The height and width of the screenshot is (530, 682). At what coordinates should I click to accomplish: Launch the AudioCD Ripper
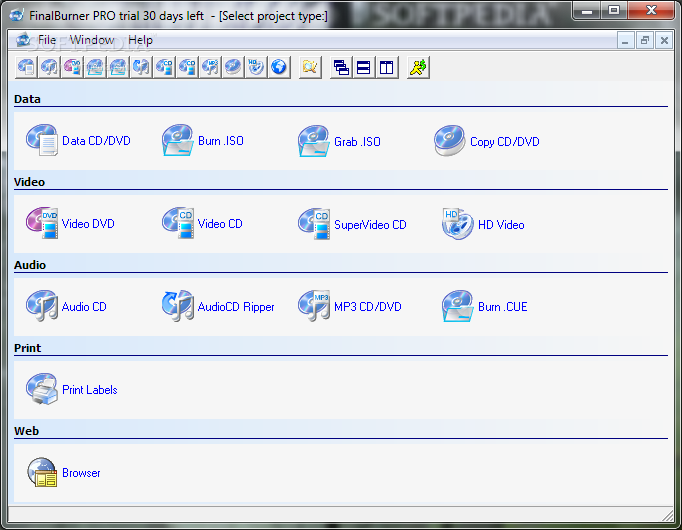click(218, 307)
